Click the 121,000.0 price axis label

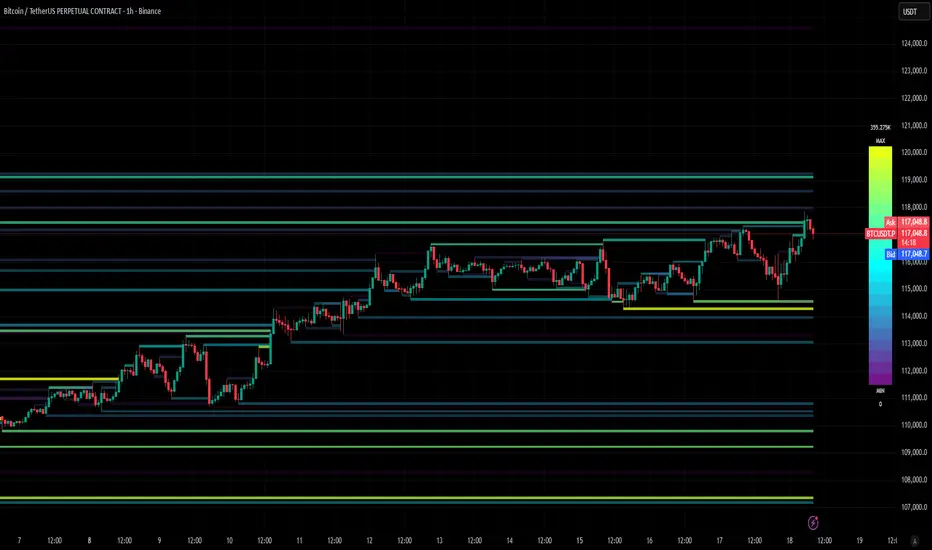click(914, 125)
